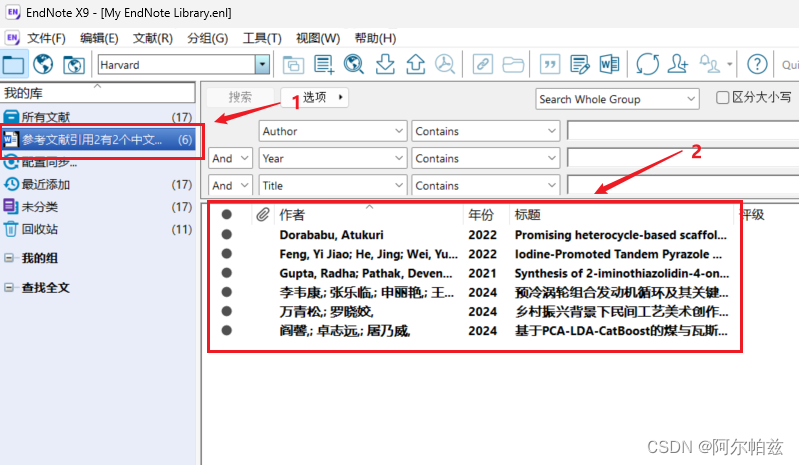Open the Activity Feed dropdown arrow
The height and width of the screenshot is (465, 799).
click(730, 65)
